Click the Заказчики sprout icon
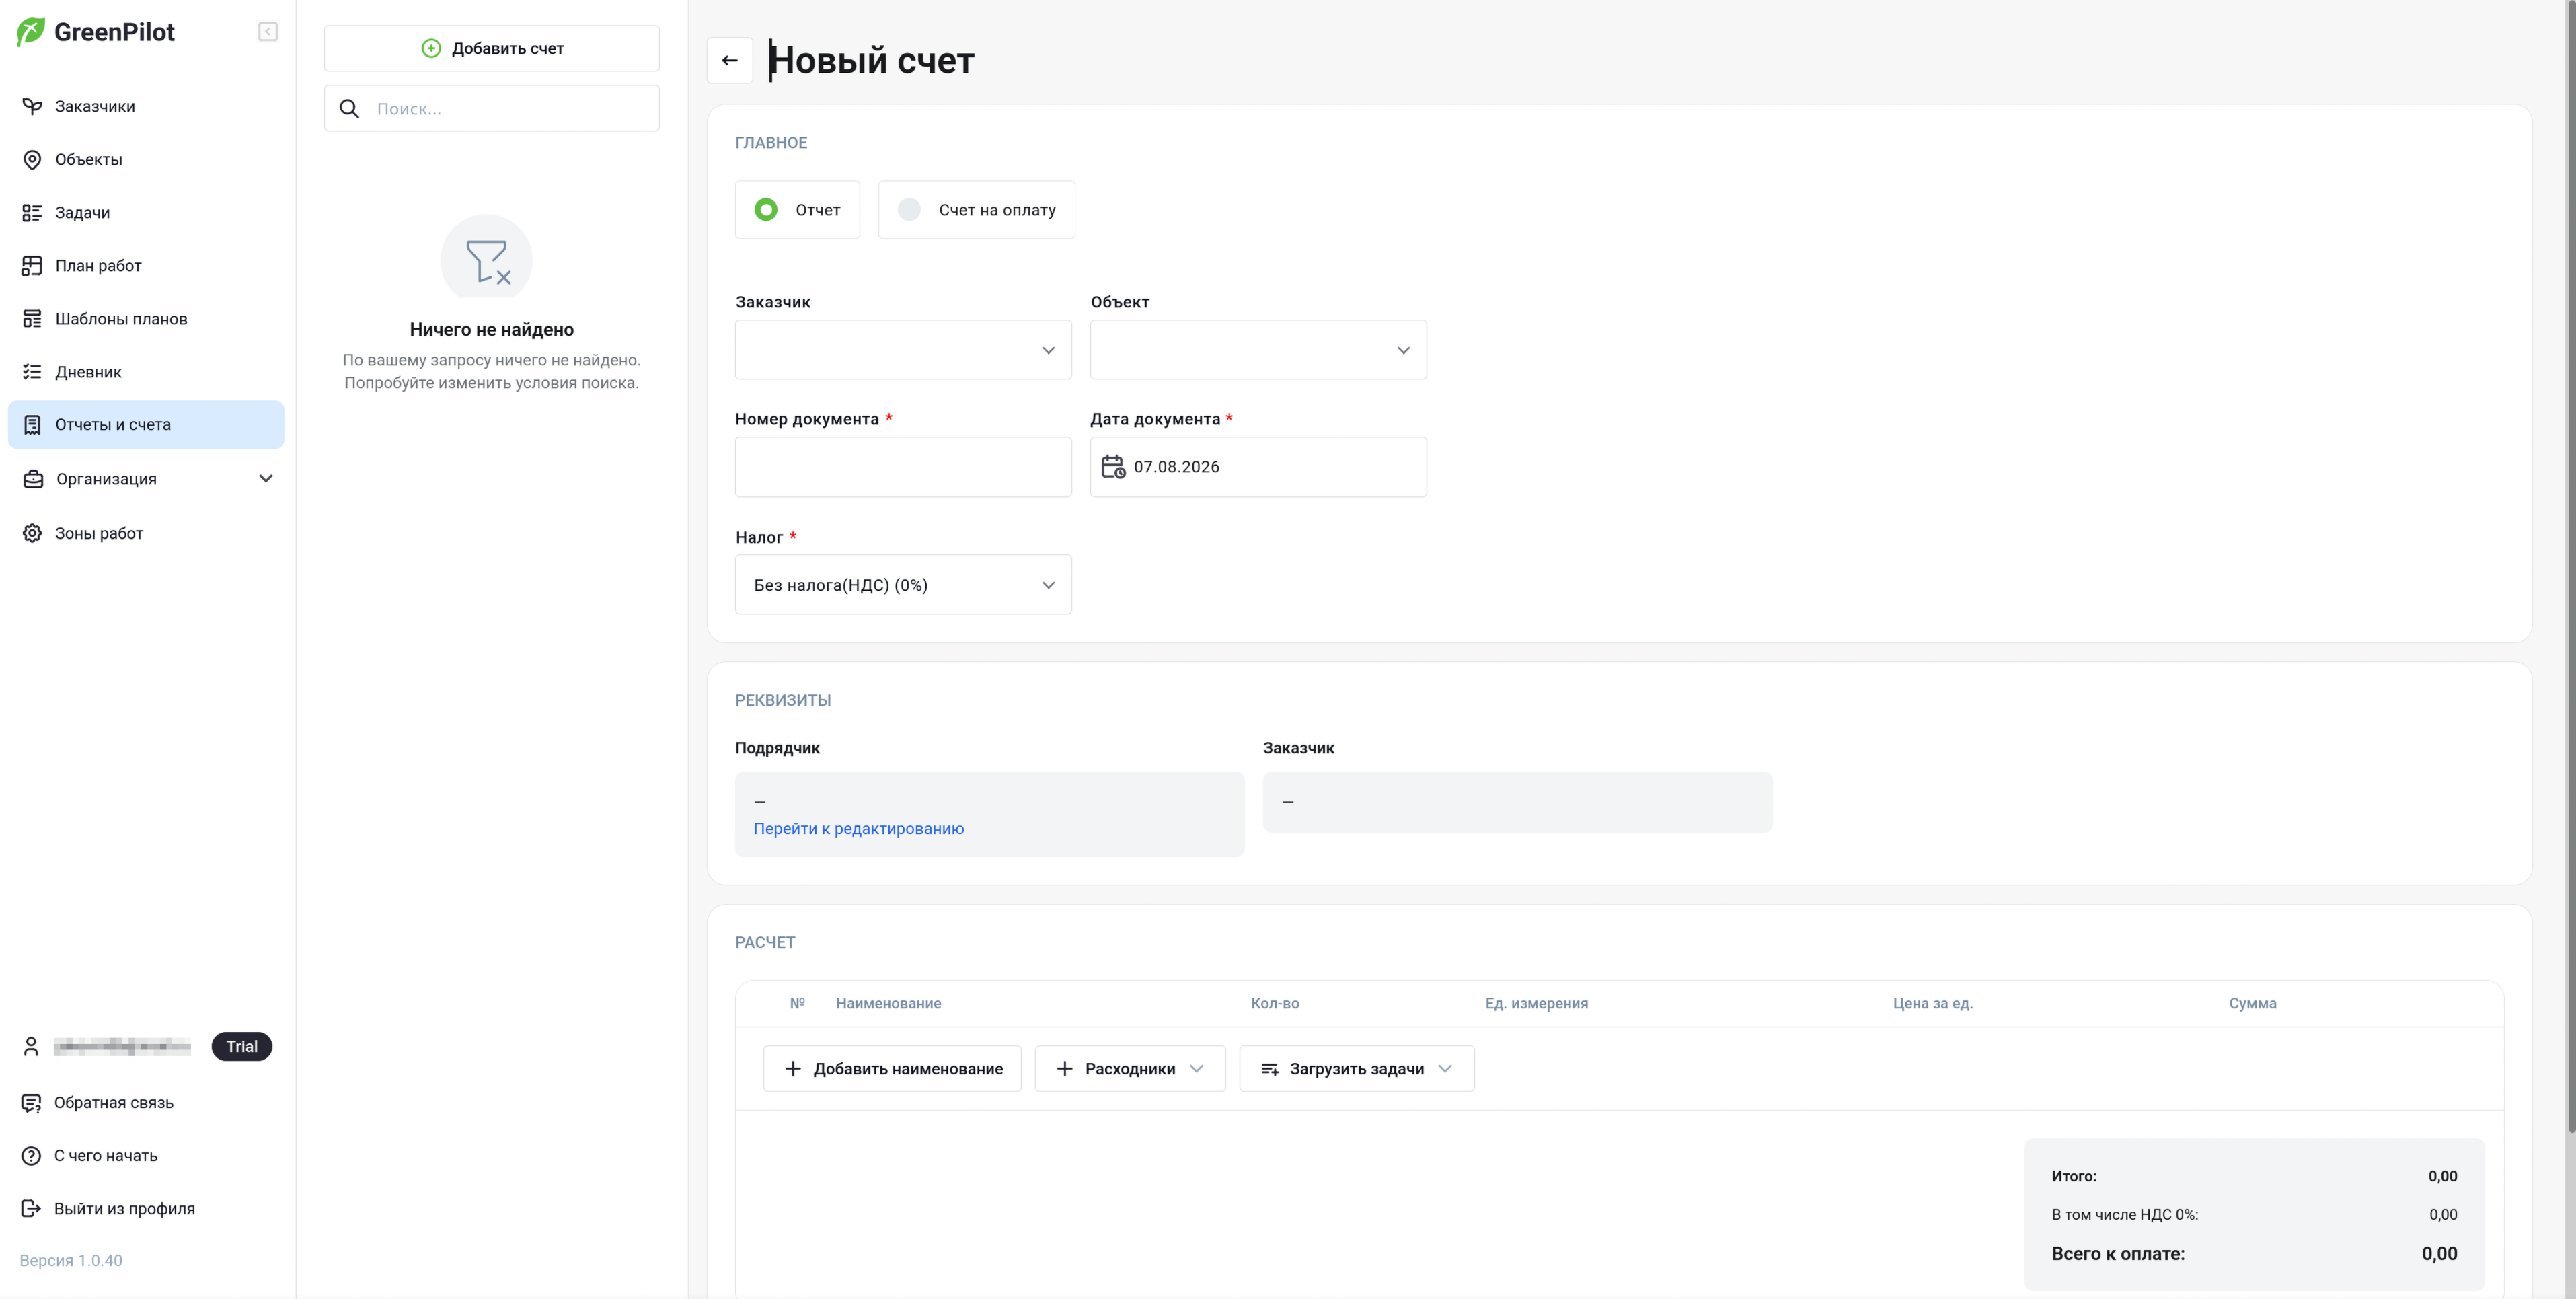Screen dimensions: 2576x1299 [x=32, y=106]
